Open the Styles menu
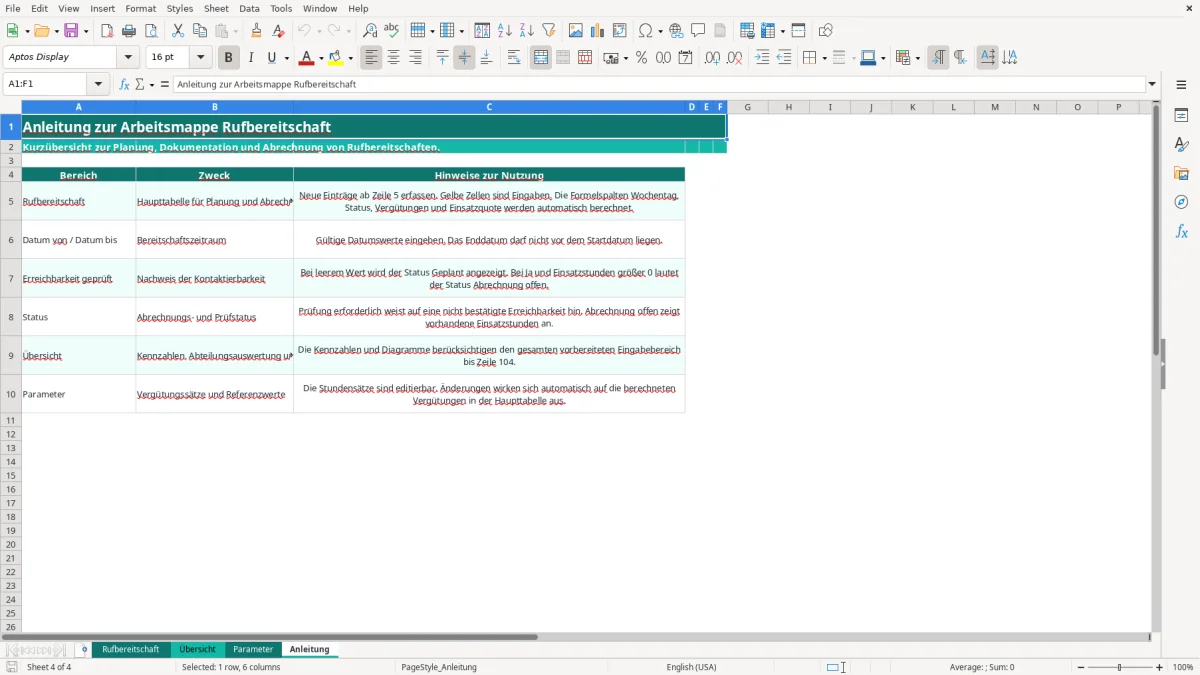Screen dimensions: 1200x675 [x=180, y=8]
